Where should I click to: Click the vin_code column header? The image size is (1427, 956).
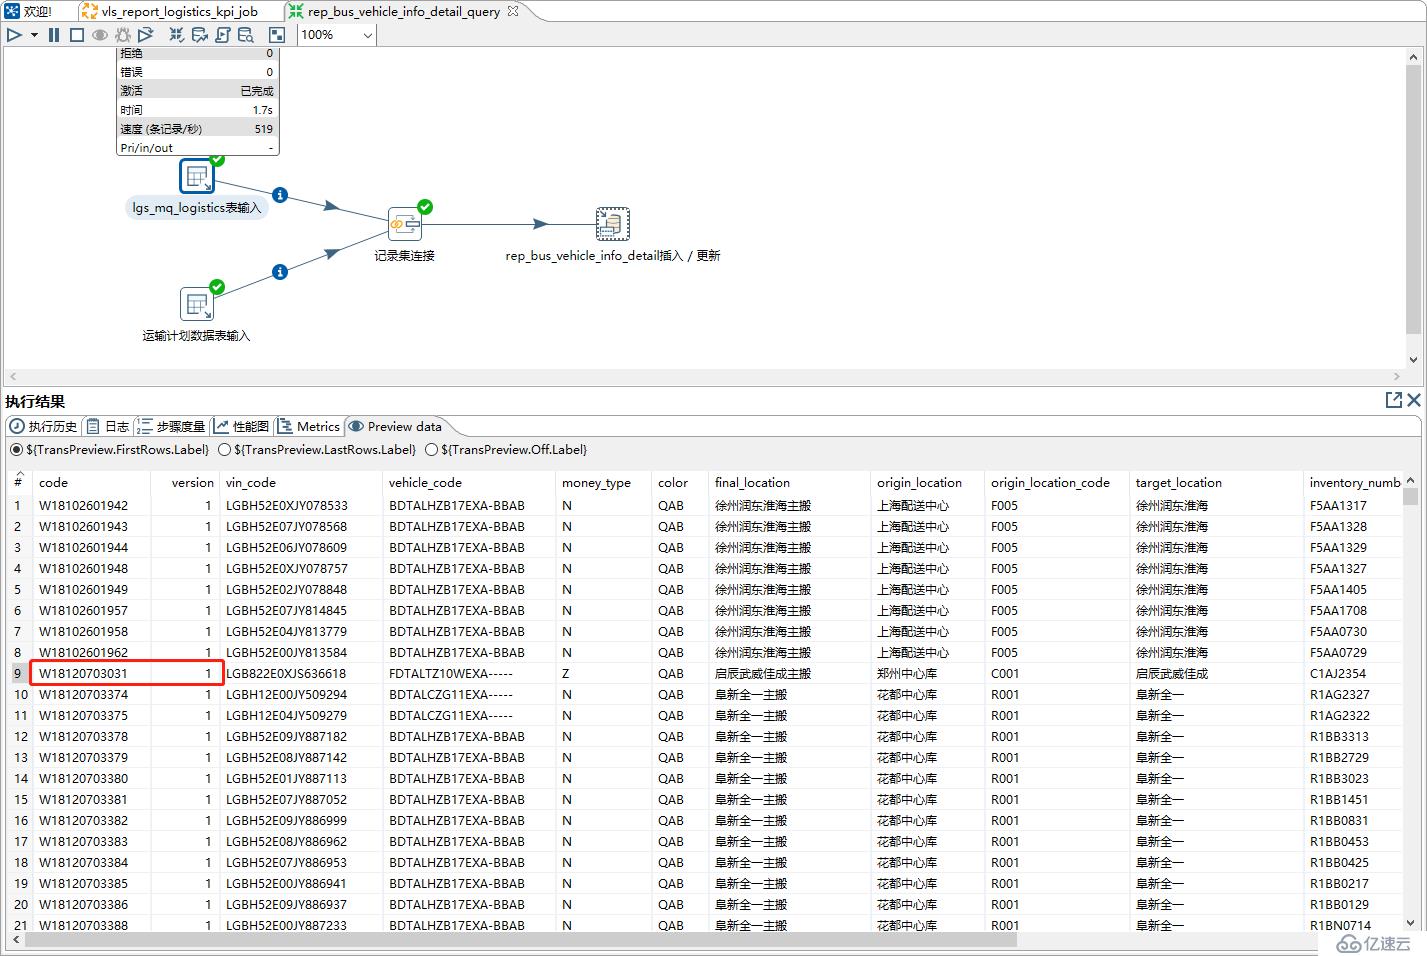302,482
